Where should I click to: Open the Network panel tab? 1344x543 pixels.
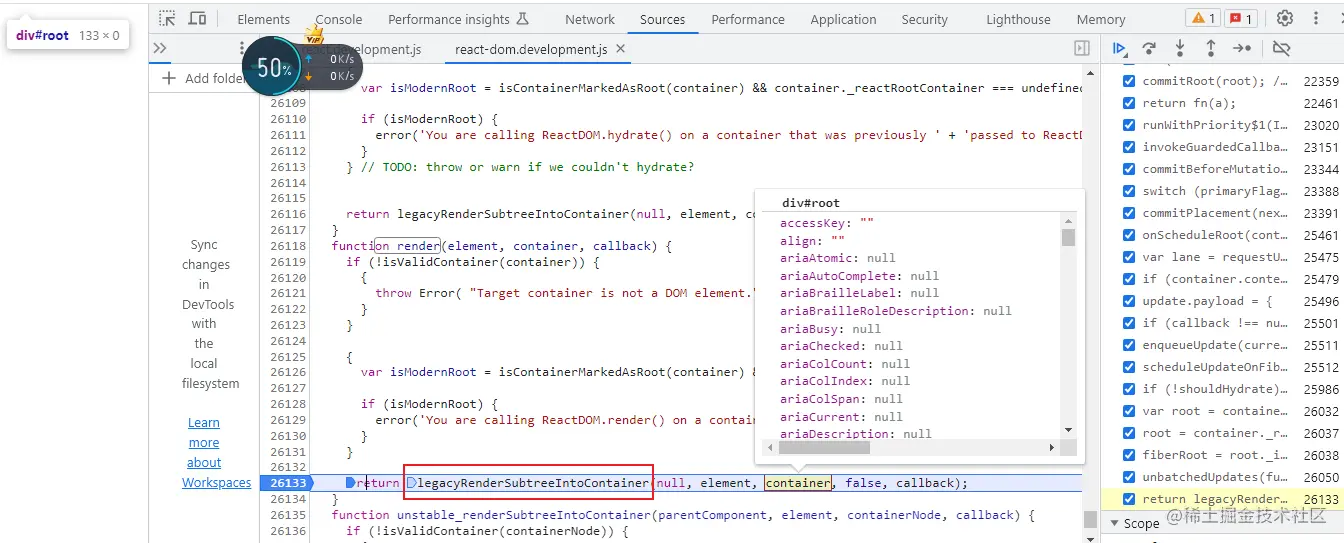point(590,19)
